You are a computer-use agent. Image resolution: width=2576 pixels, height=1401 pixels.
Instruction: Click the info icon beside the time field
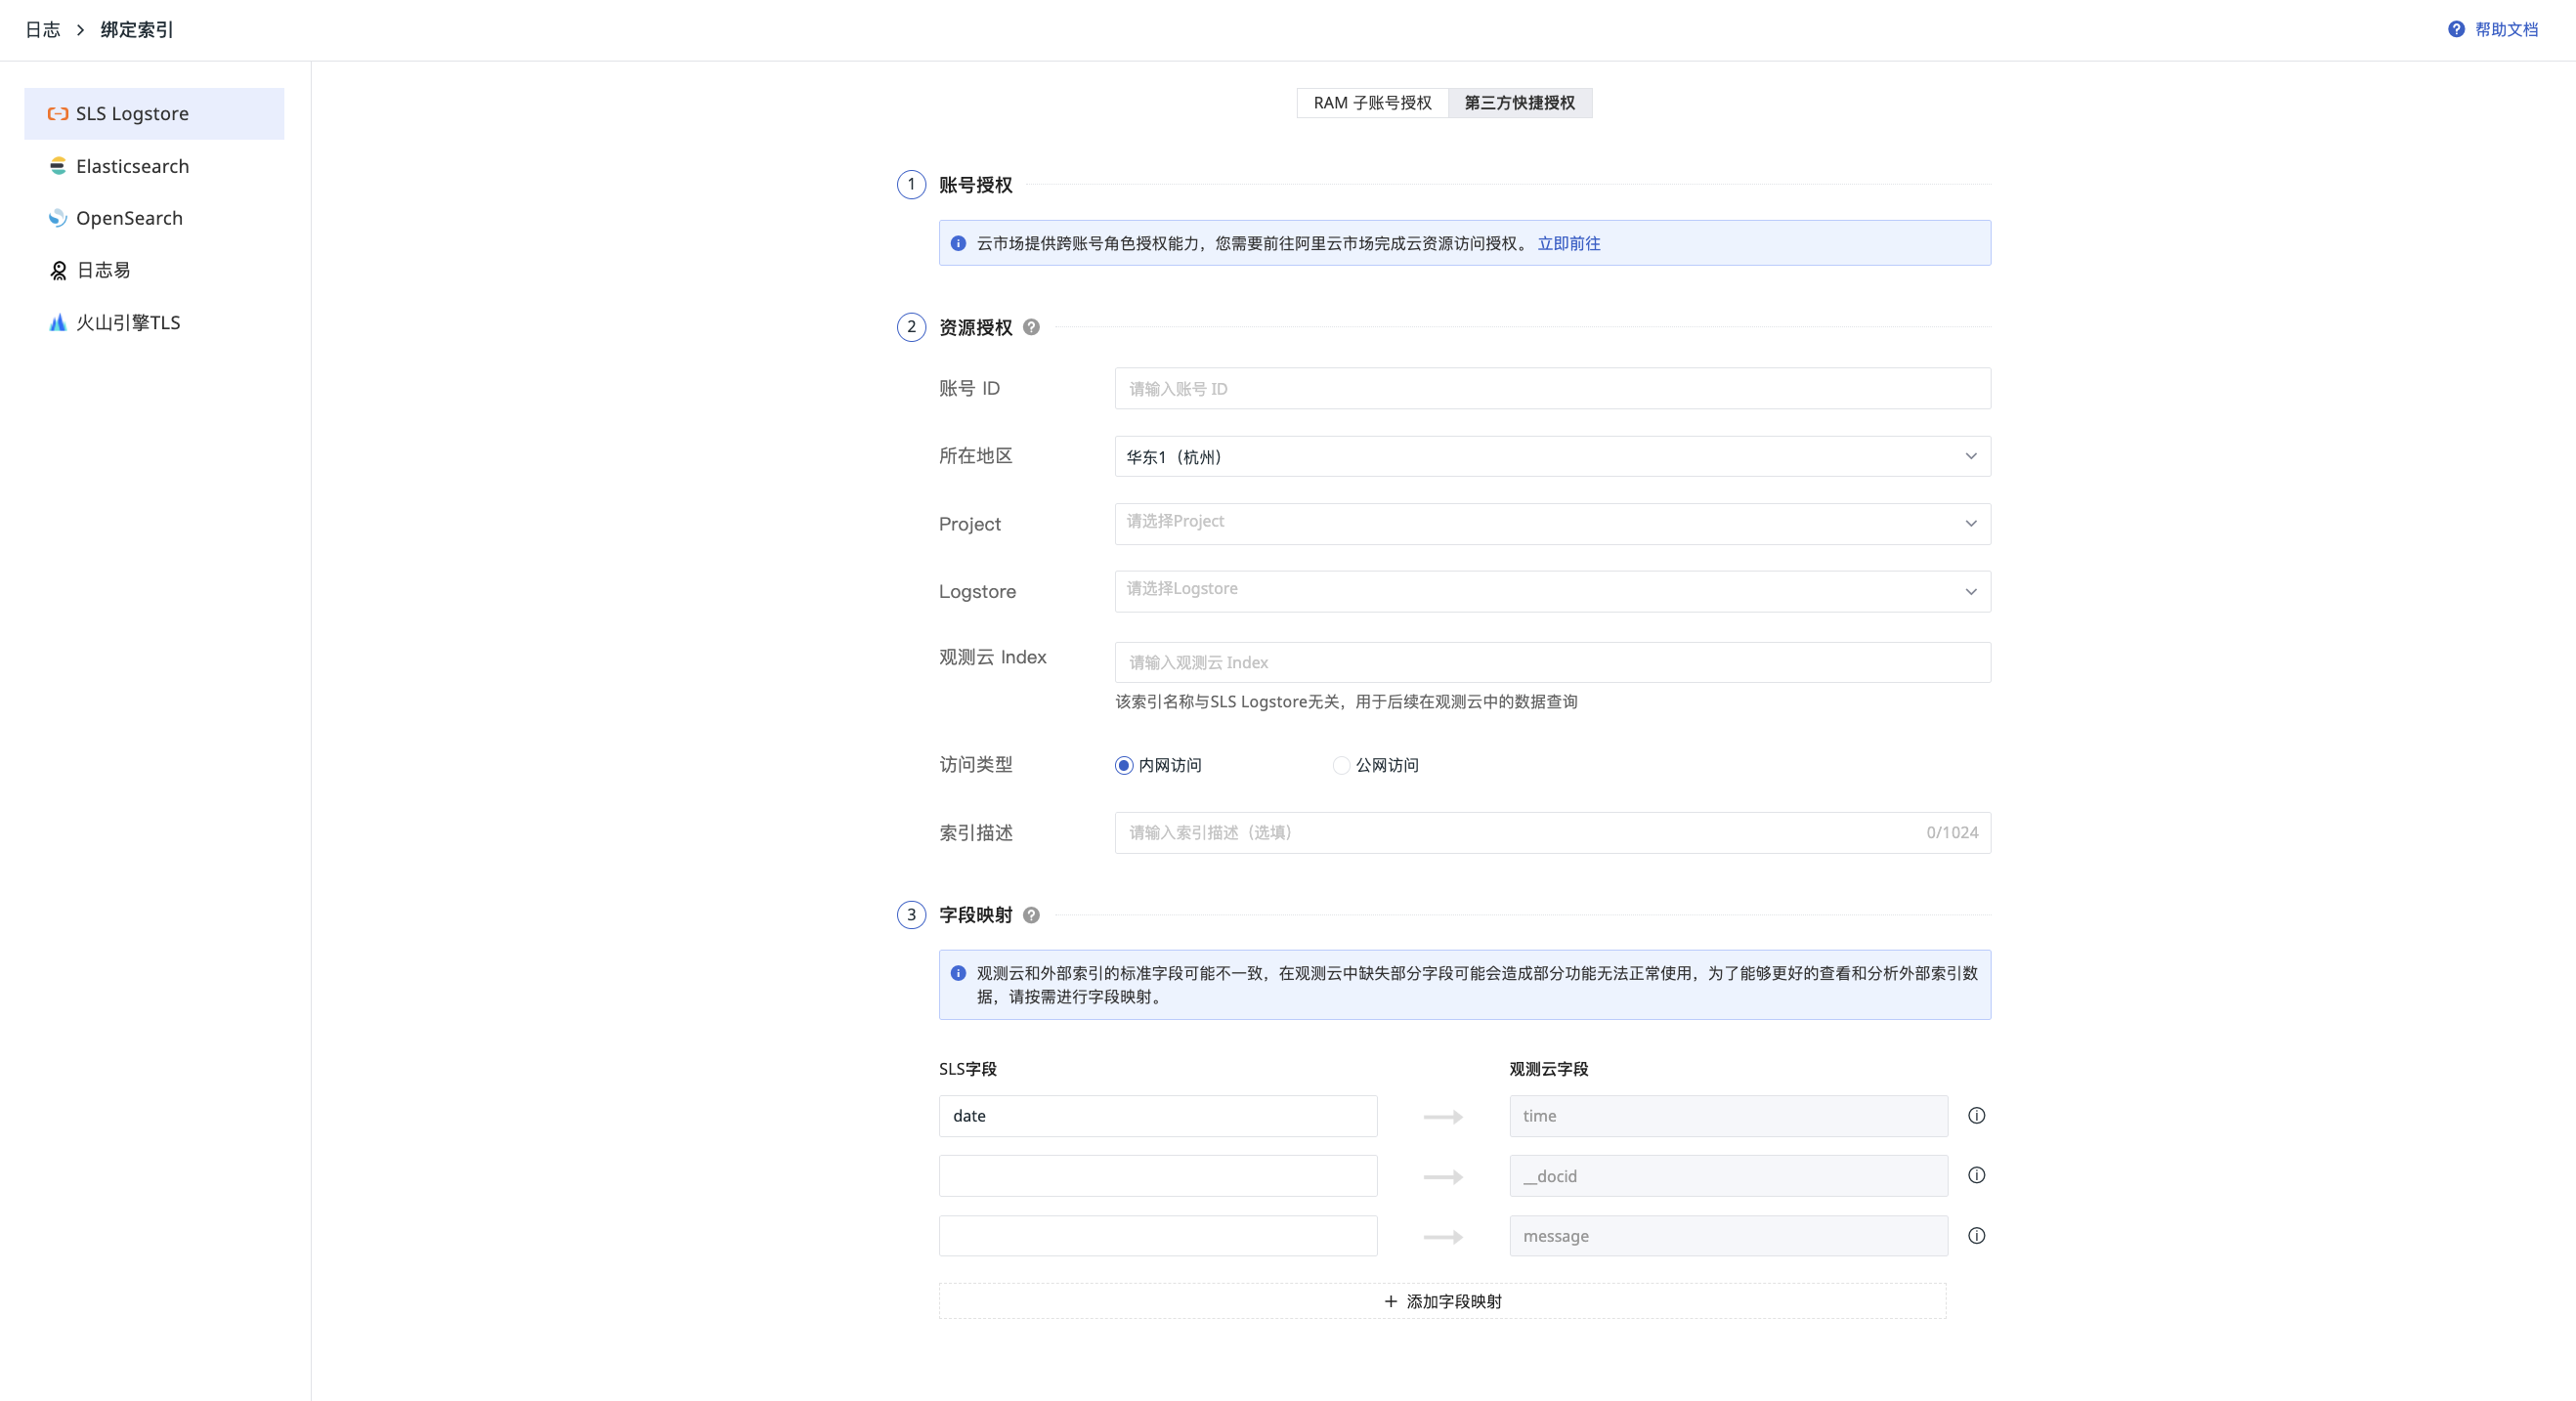click(x=1976, y=1116)
